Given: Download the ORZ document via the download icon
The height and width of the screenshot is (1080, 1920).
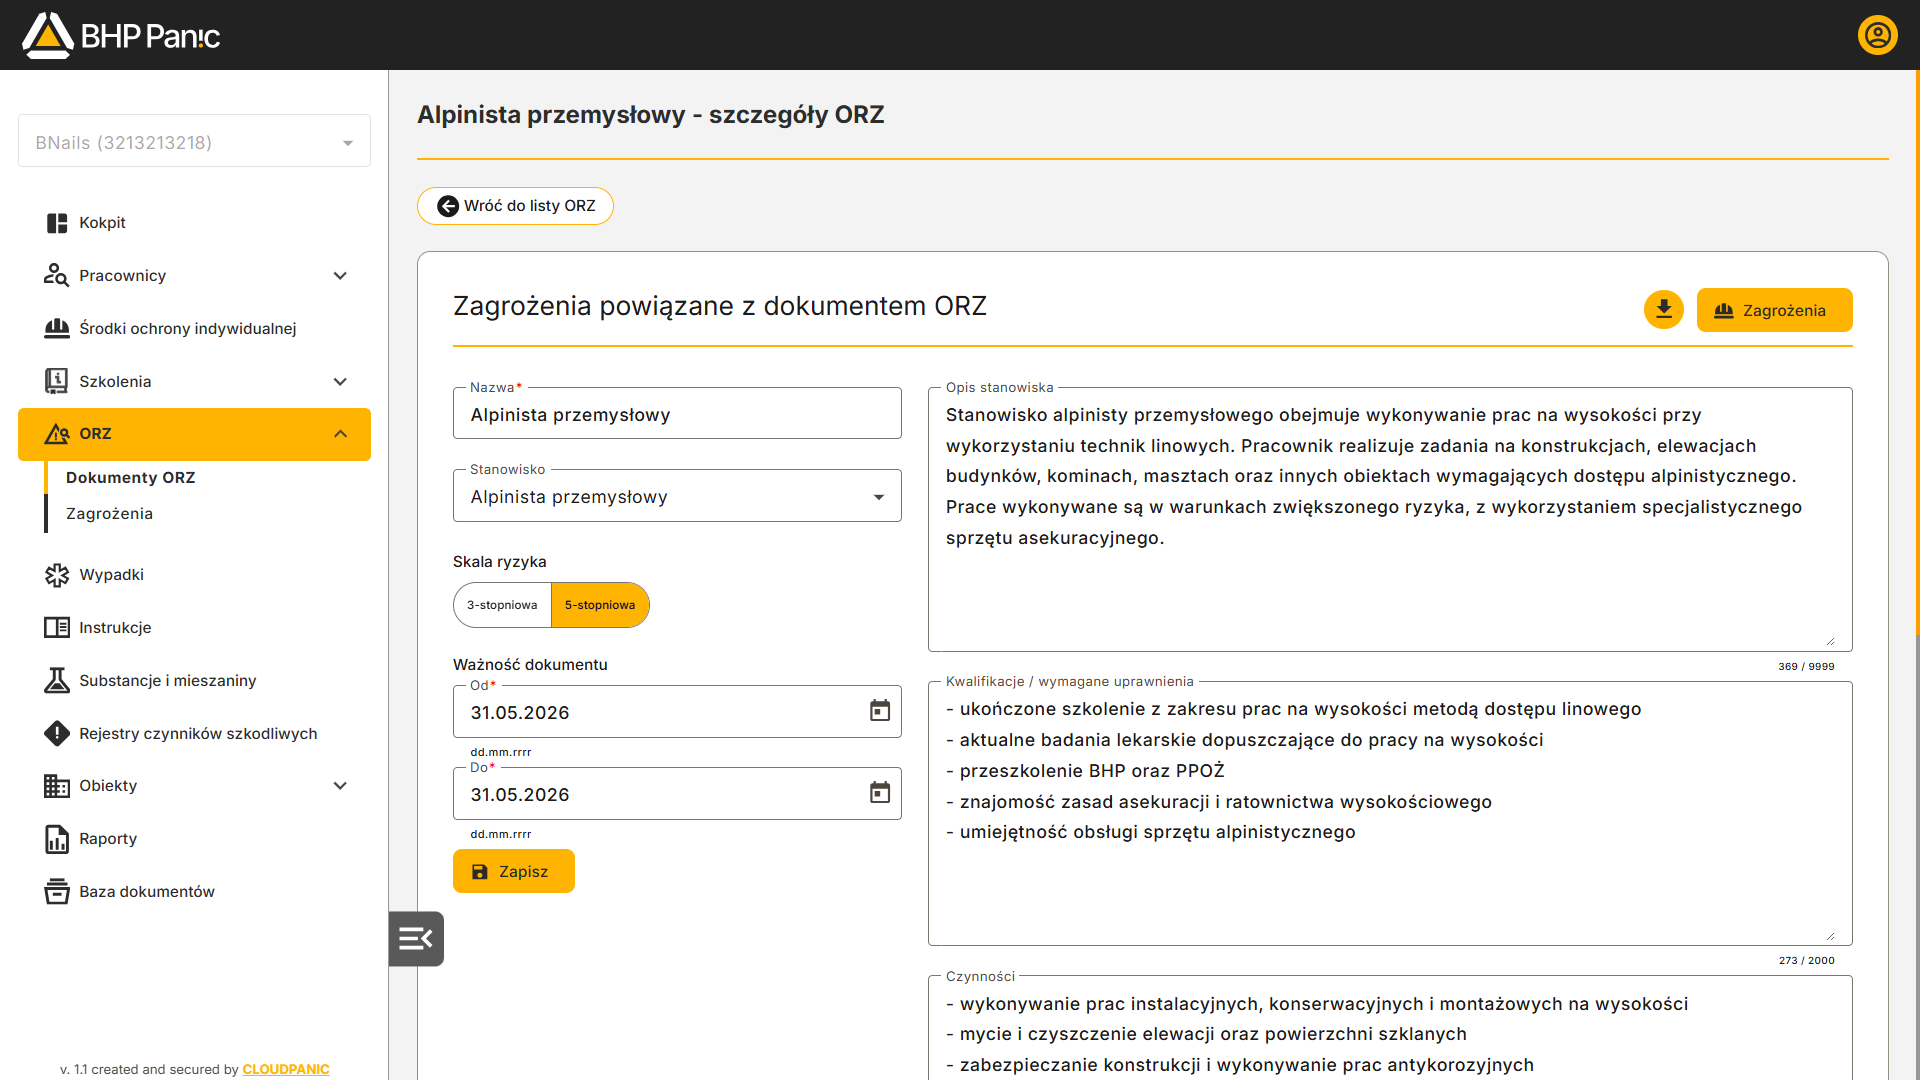Looking at the screenshot, I should (x=1664, y=310).
